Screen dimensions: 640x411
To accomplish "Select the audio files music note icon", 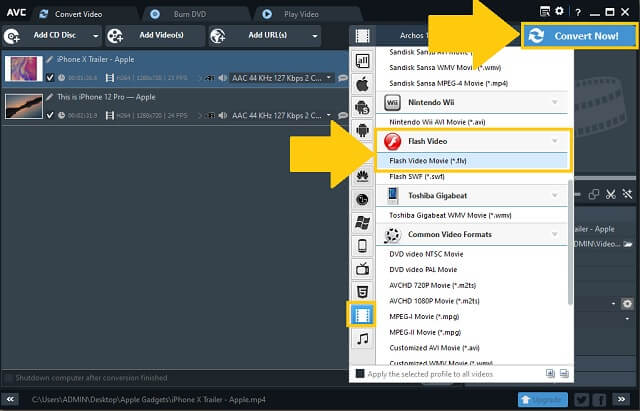I will point(362,338).
